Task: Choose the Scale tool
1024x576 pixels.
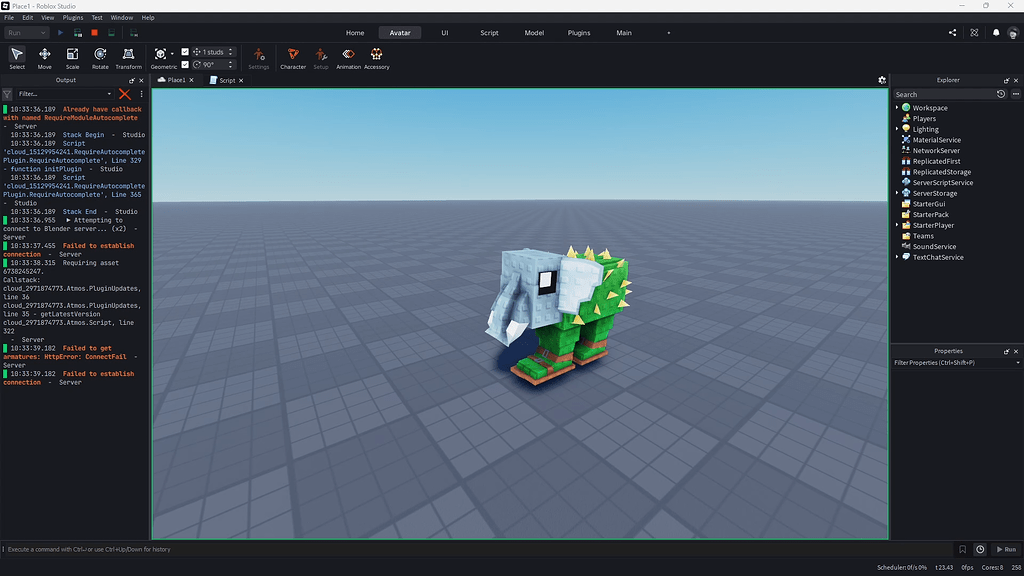Action: (x=72, y=57)
